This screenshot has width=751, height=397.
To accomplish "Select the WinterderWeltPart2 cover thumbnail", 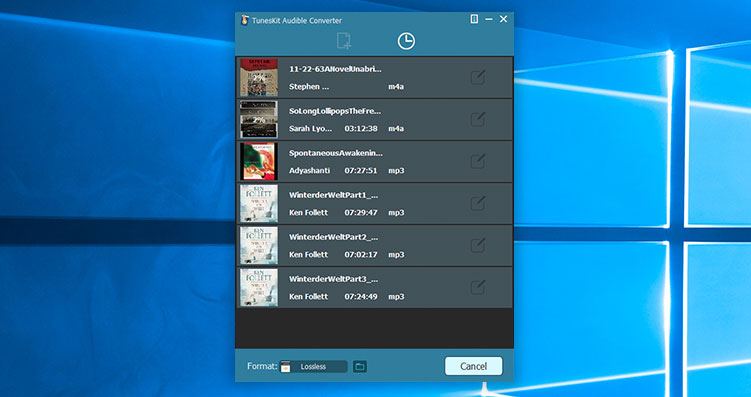I will tap(259, 246).
